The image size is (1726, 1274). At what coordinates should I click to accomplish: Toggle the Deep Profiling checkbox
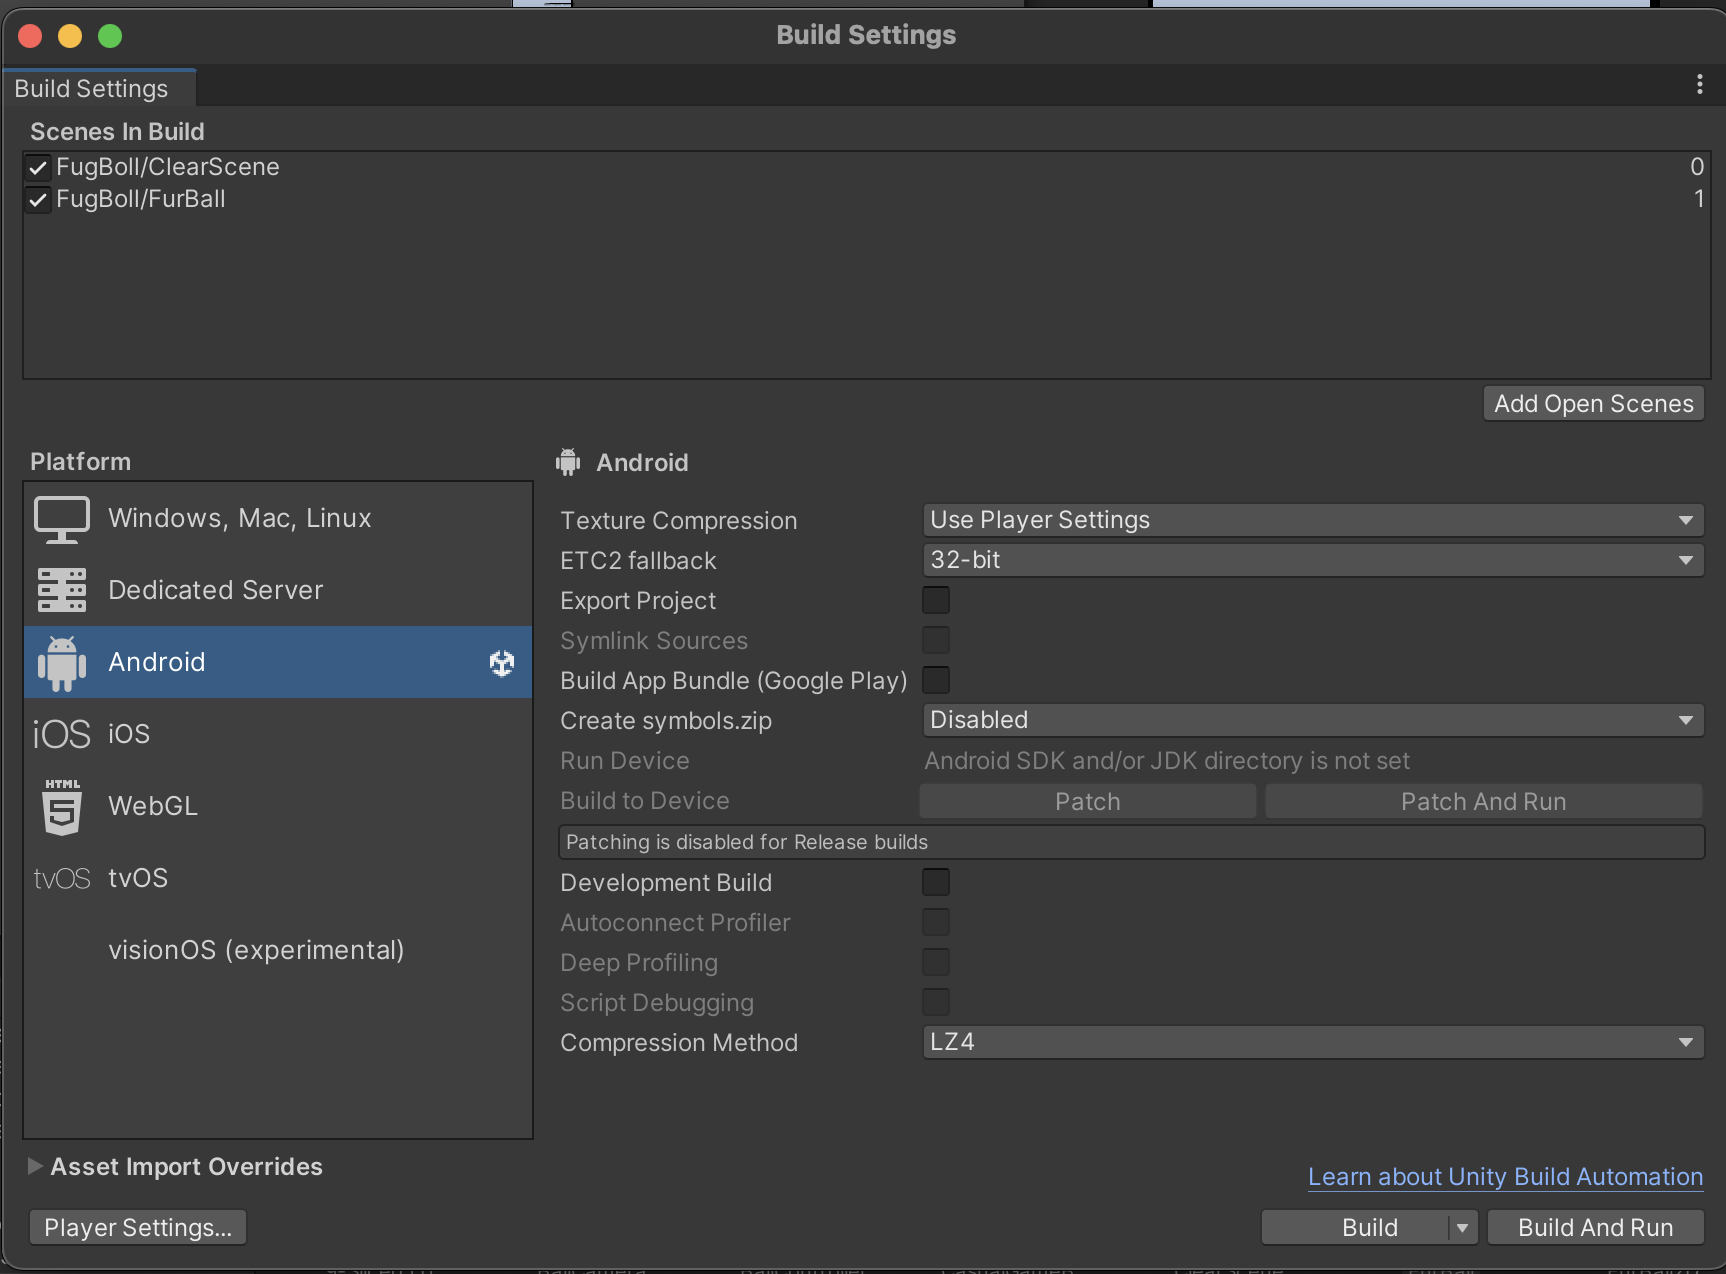pyautogui.click(x=936, y=962)
